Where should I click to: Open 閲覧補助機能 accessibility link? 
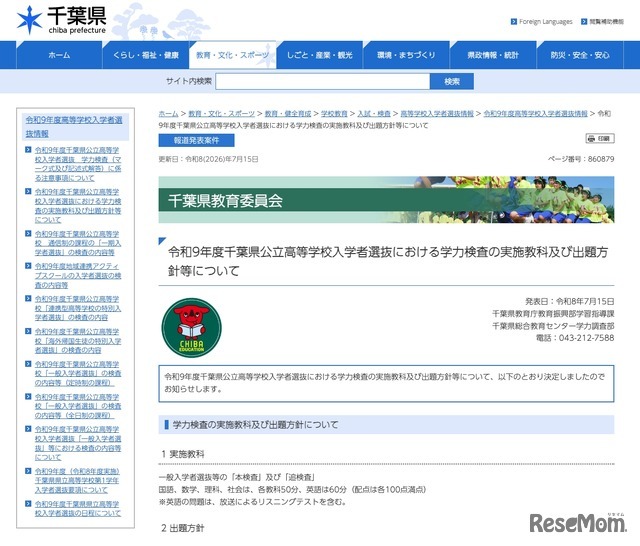[606, 22]
